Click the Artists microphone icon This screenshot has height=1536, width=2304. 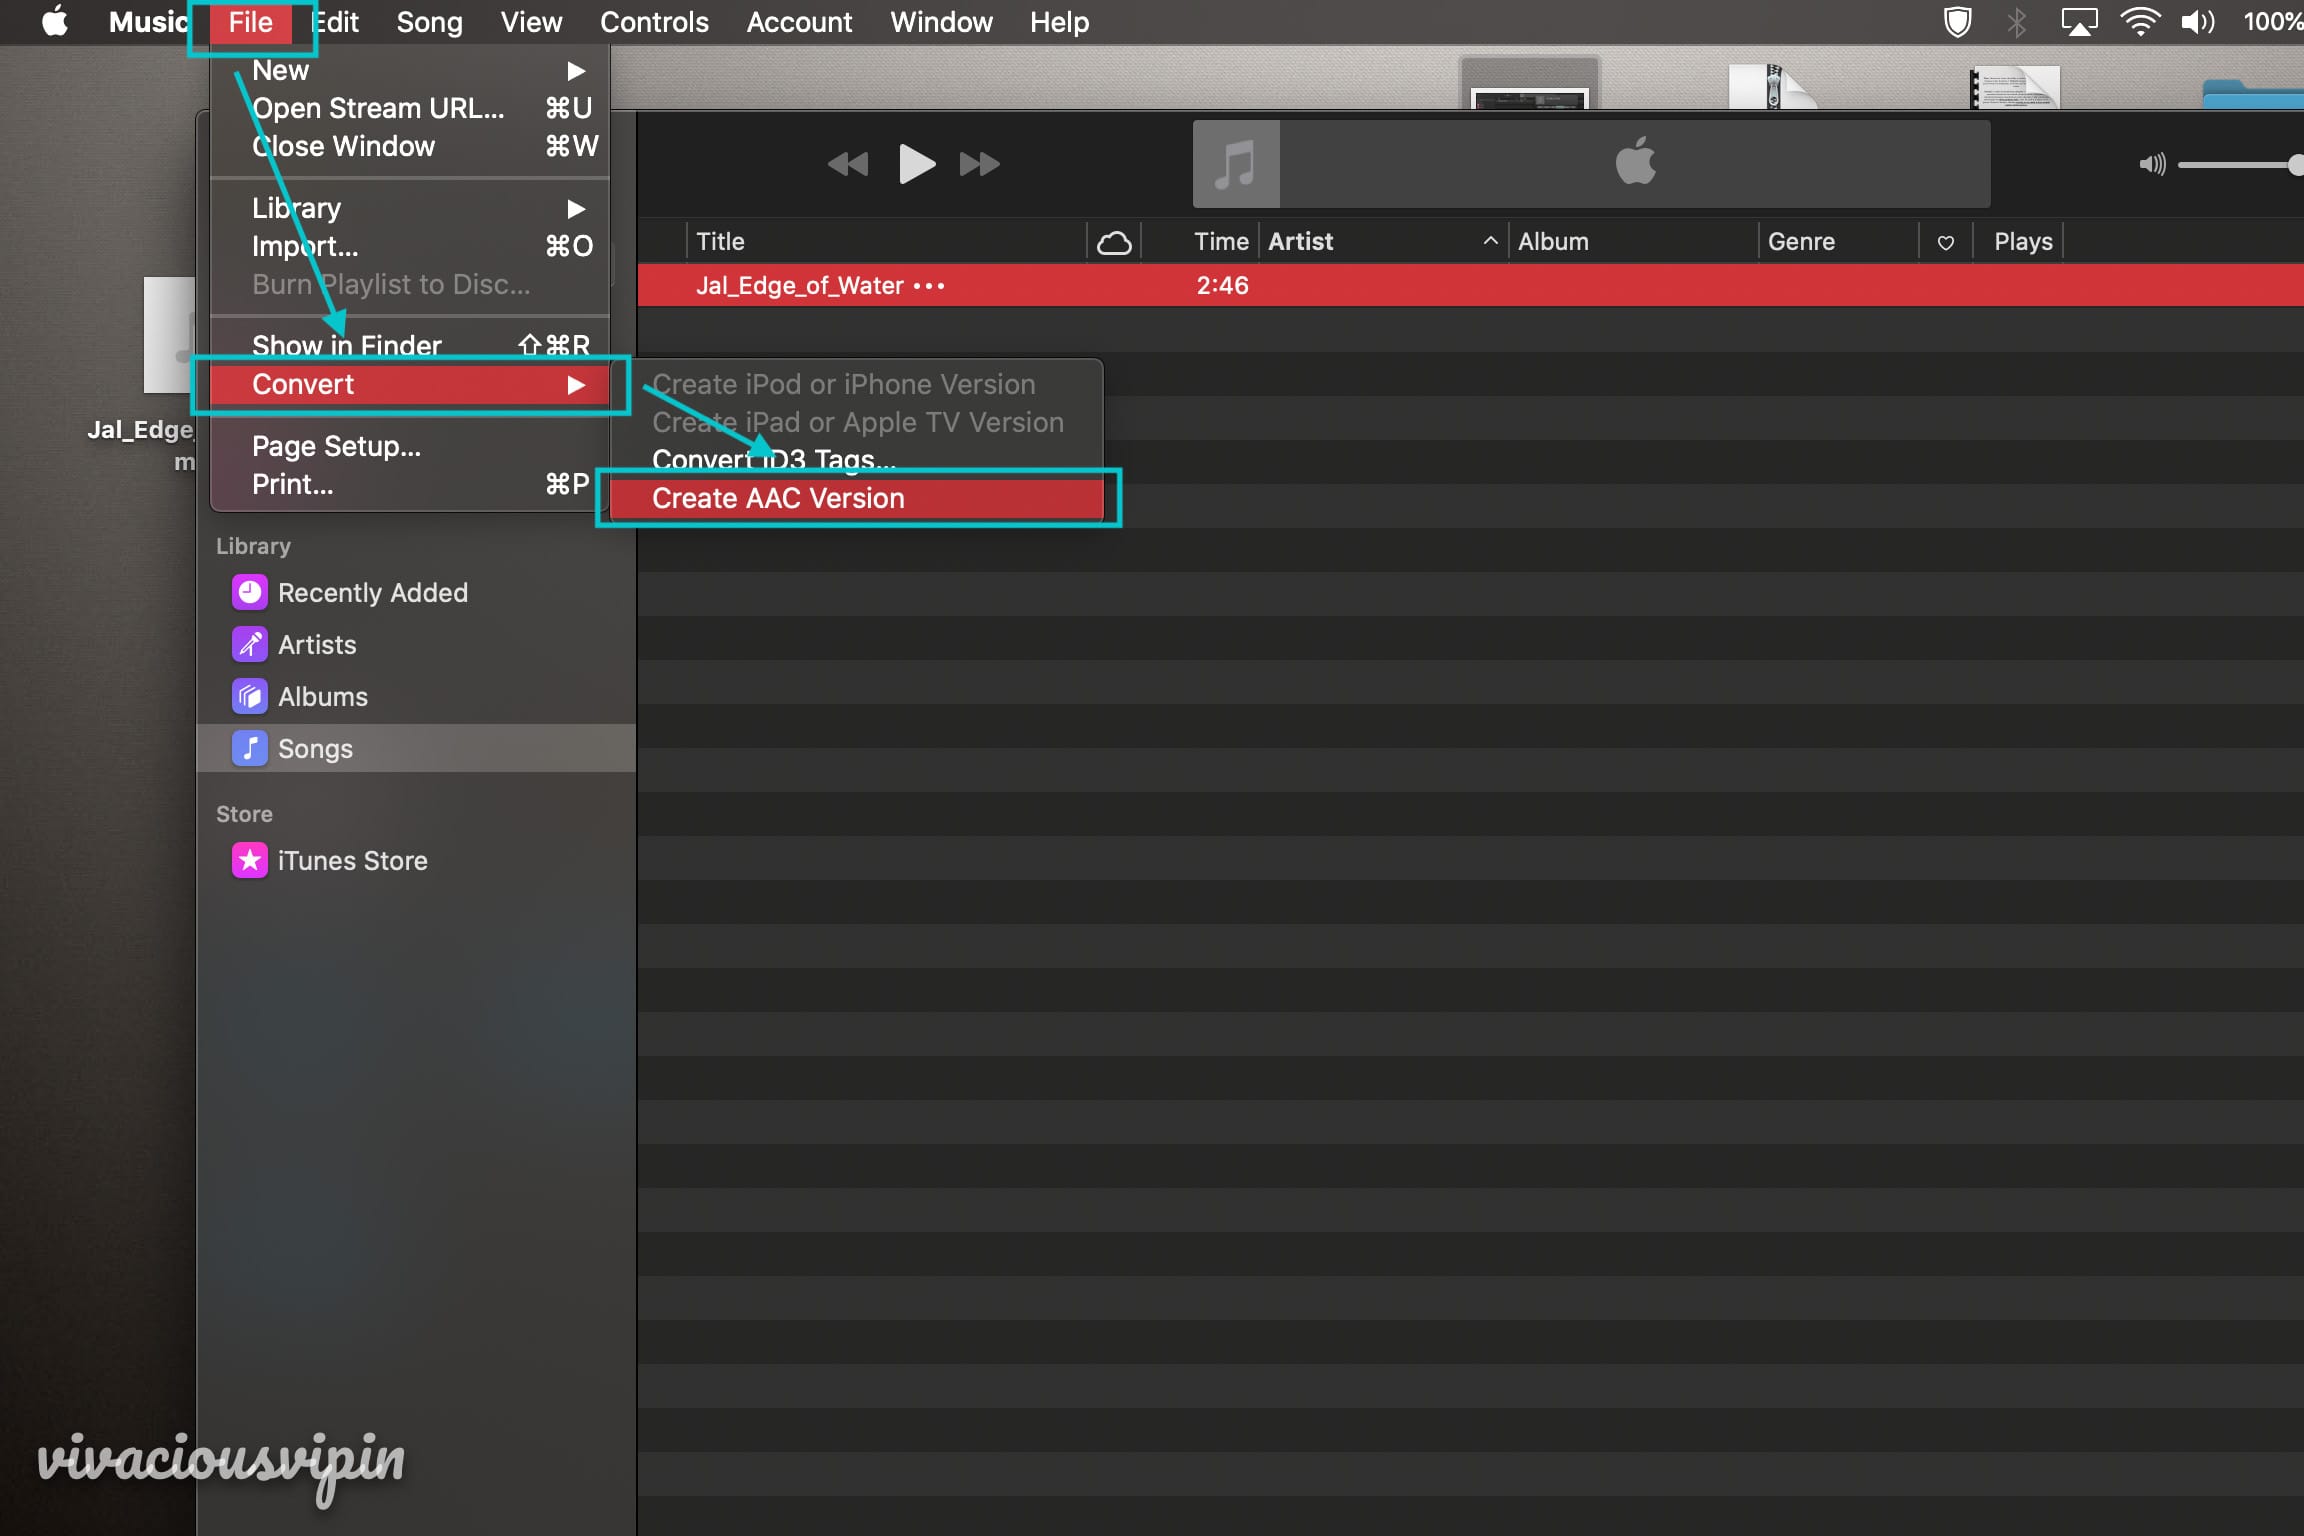pyautogui.click(x=249, y=644)
